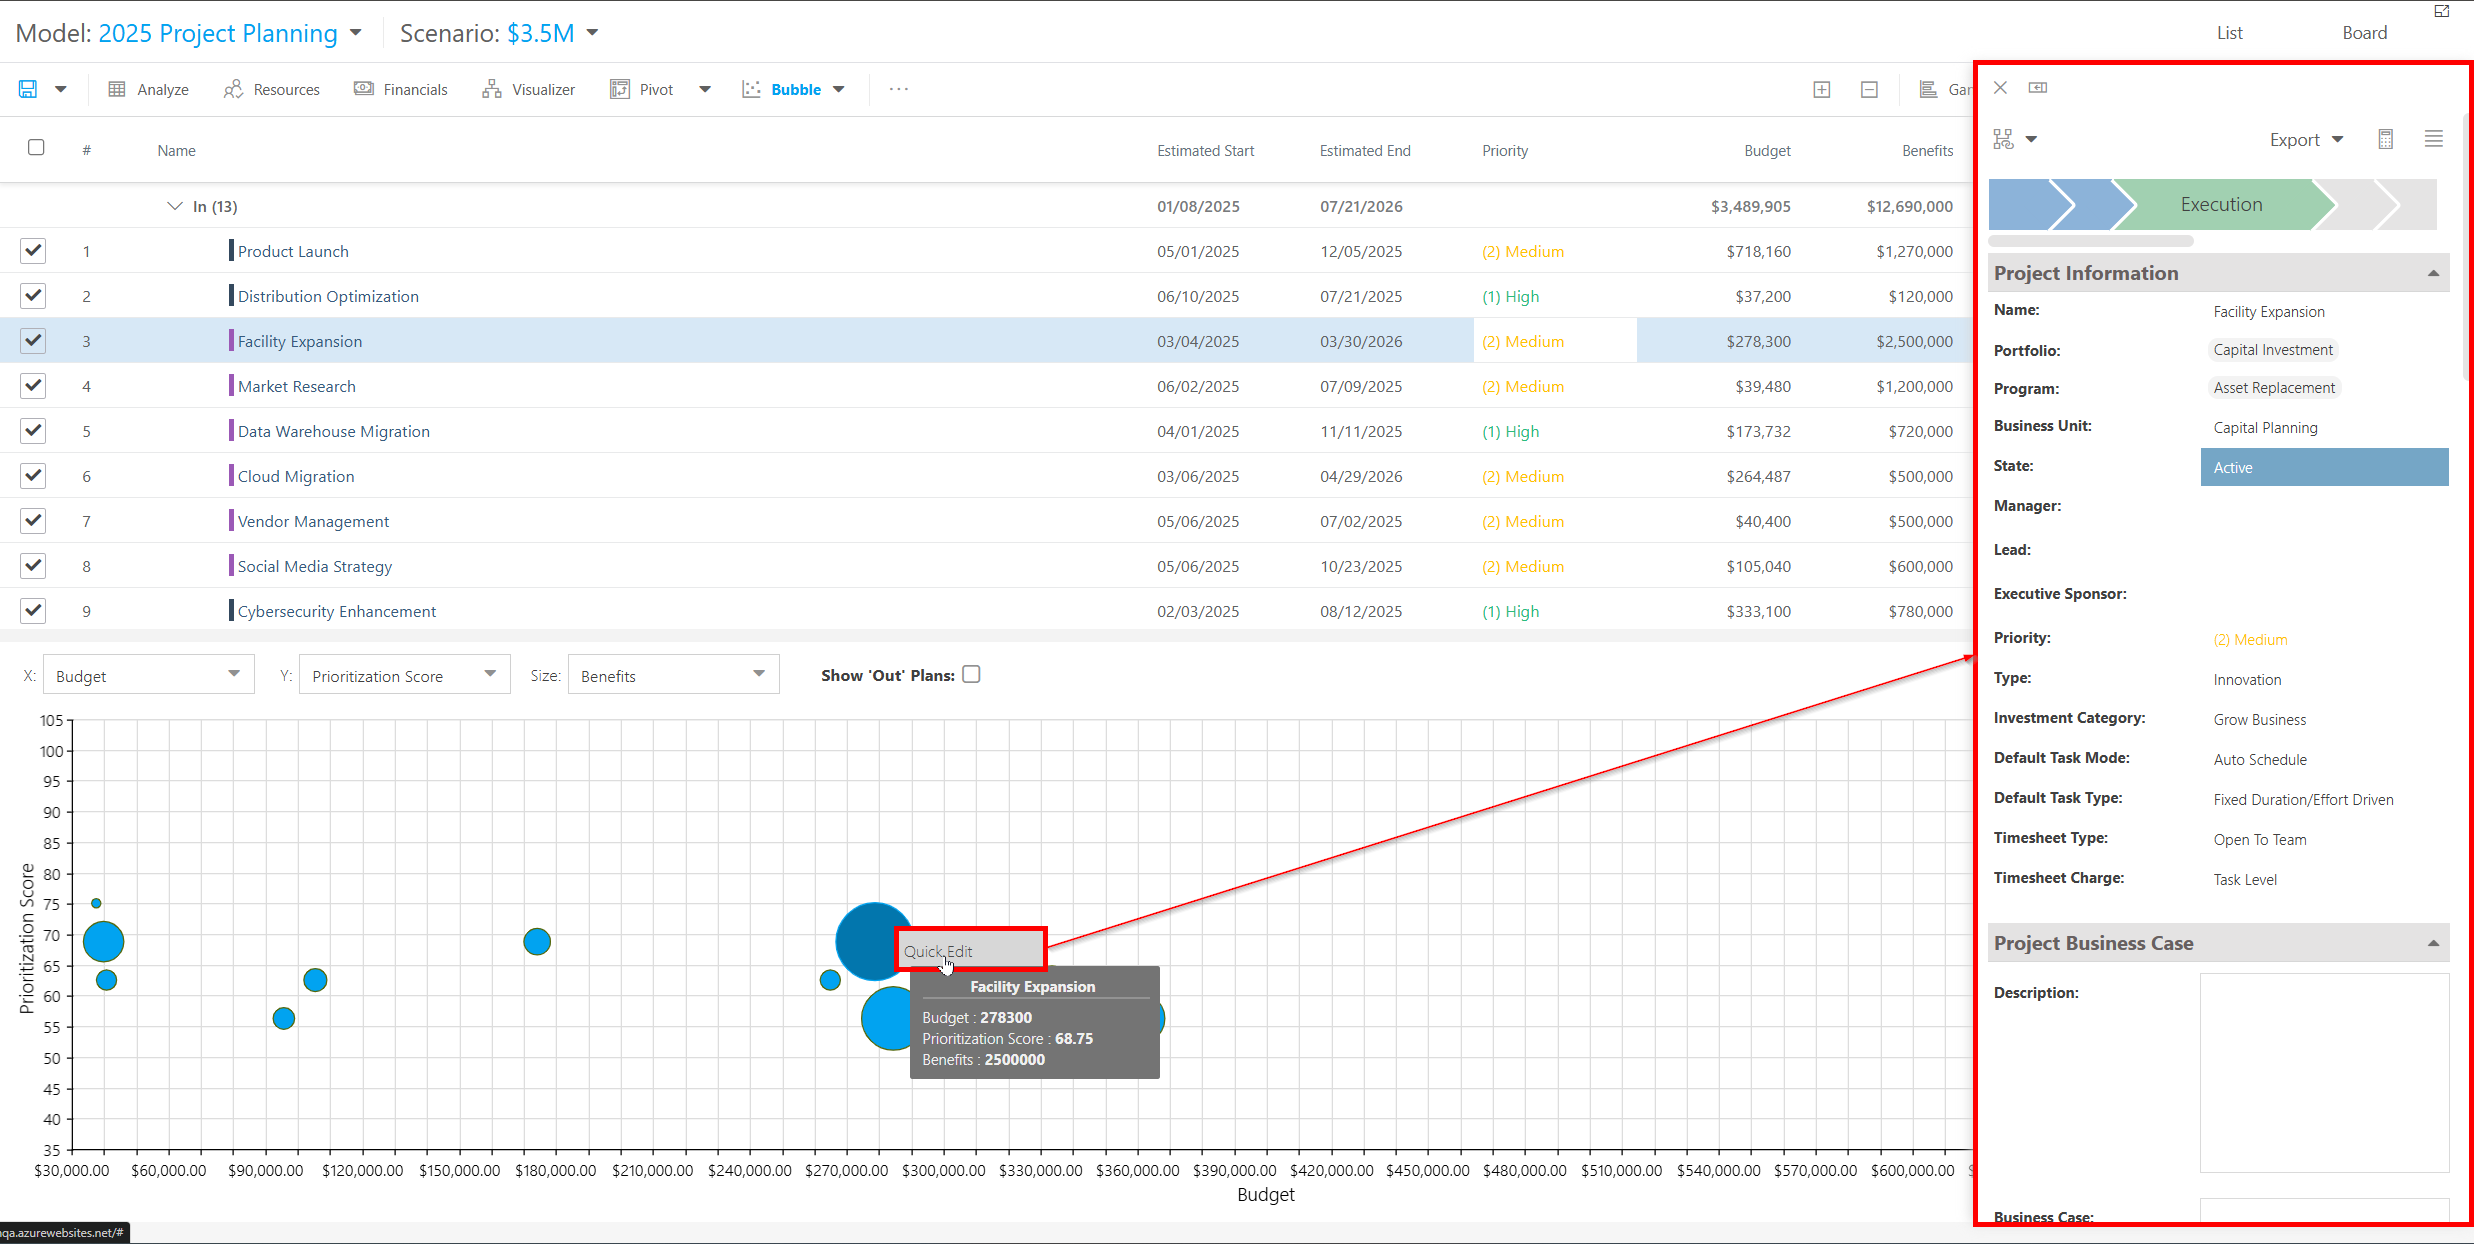Screen dimensions: 2474x1244
Task: Enable Show 'Out' Plans
Action: [971, 674]
